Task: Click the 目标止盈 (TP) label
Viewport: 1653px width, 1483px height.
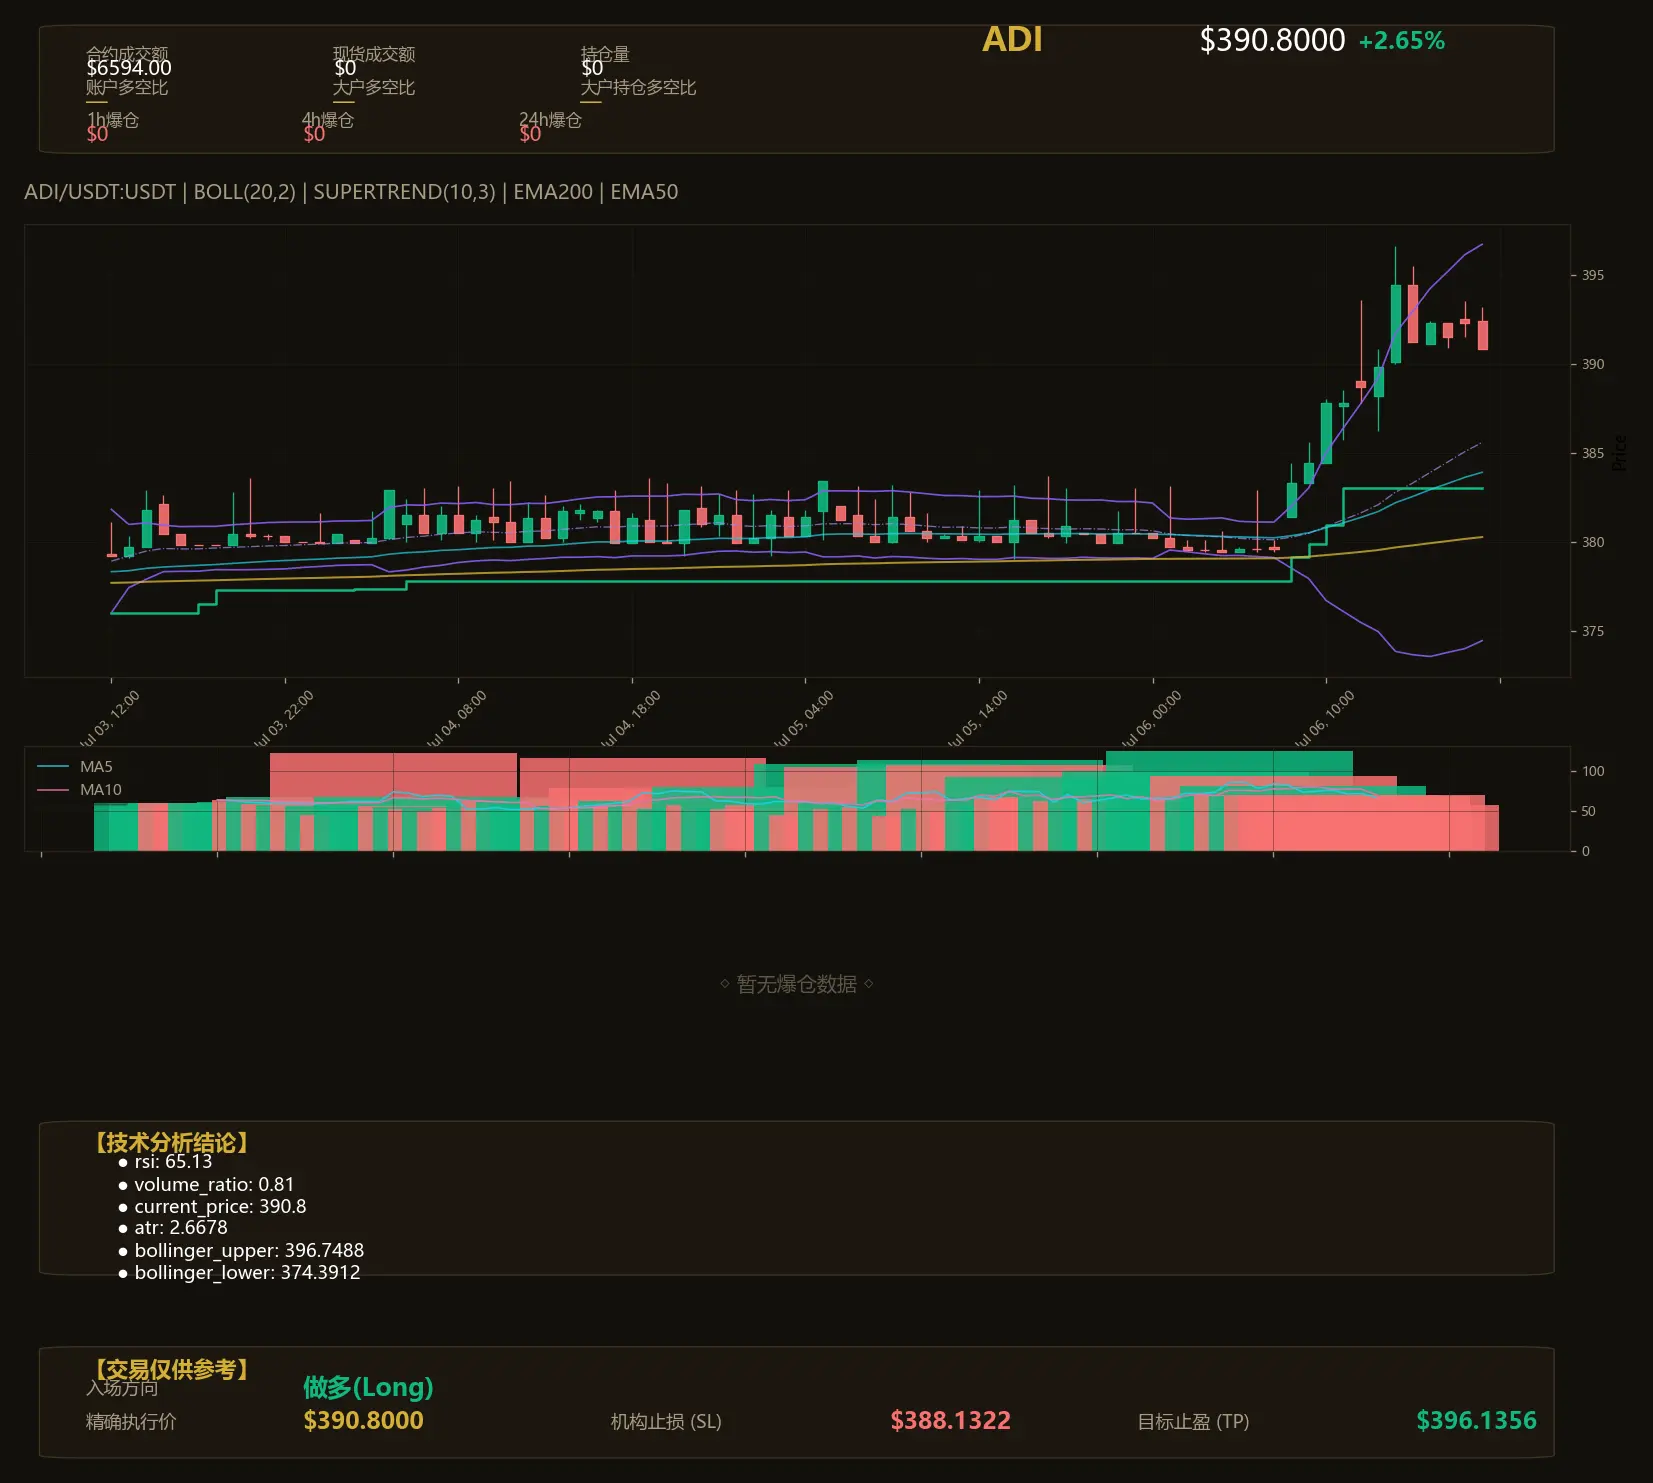Action: (x=1193, y=1422)
